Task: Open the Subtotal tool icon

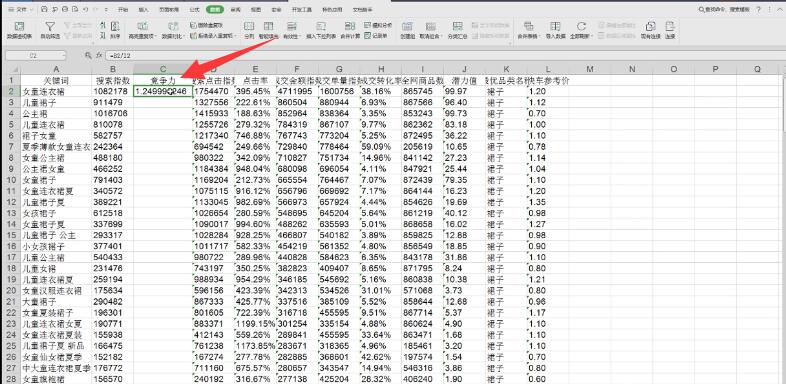Action: click(x=457, y=30)
